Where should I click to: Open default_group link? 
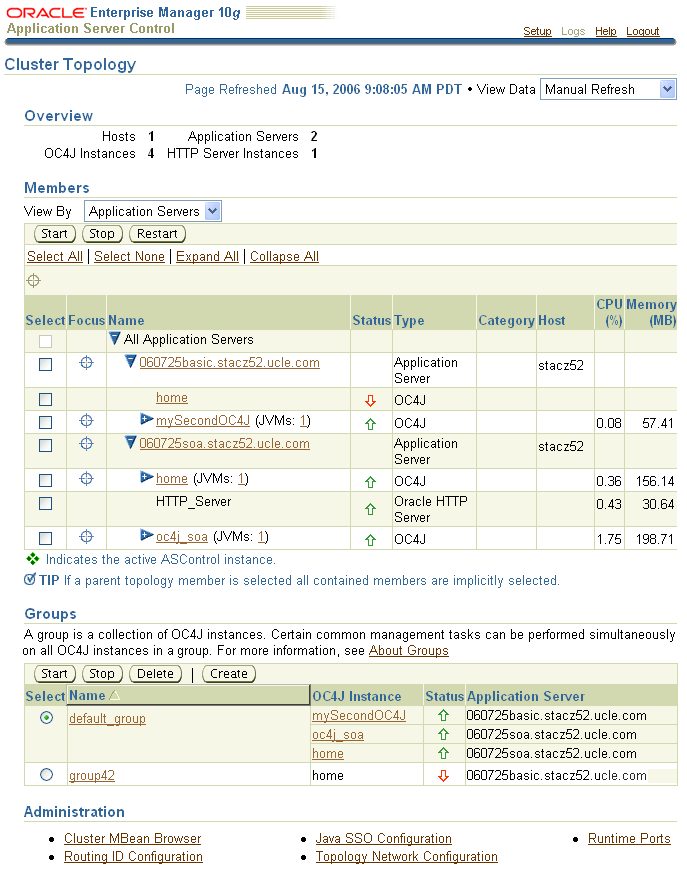(107, 718)
